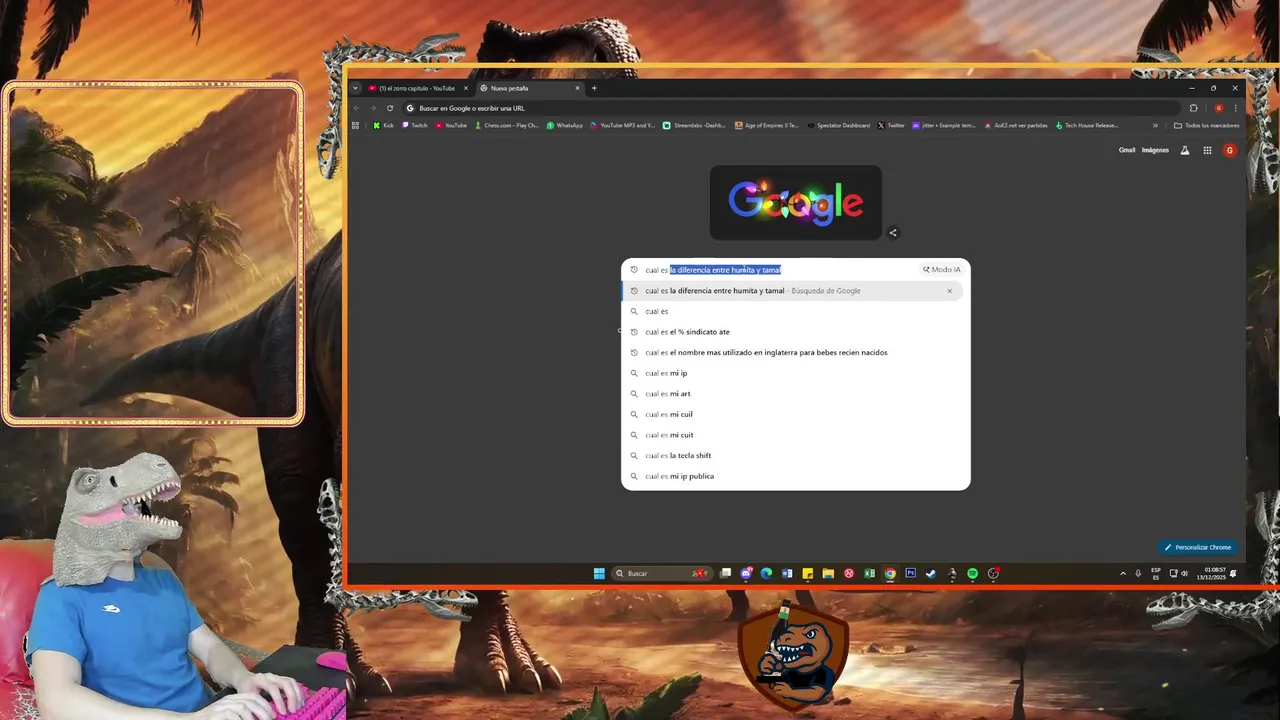Click the Chrome address bar
The image size is (1280, 720).
790,108
